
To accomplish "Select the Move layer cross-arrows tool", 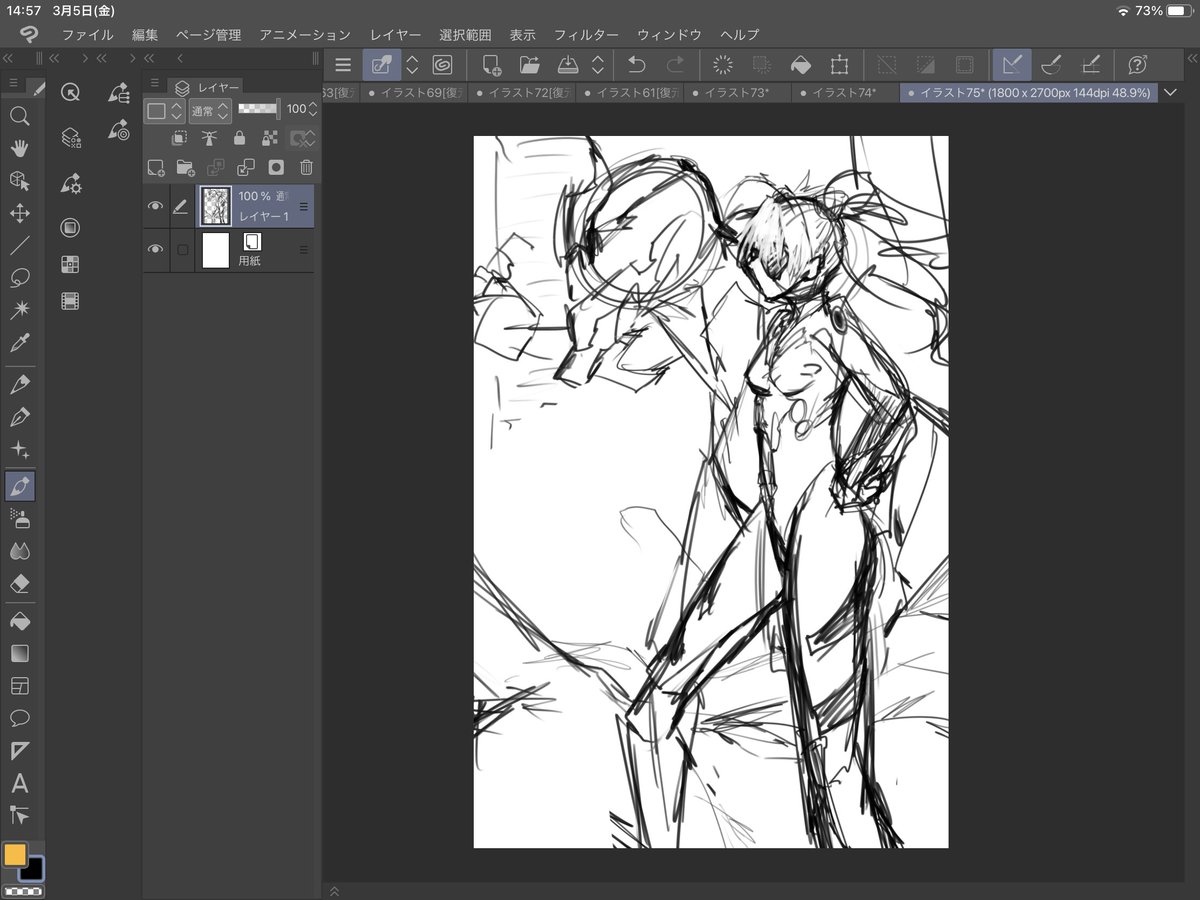I will pos(19,213).
